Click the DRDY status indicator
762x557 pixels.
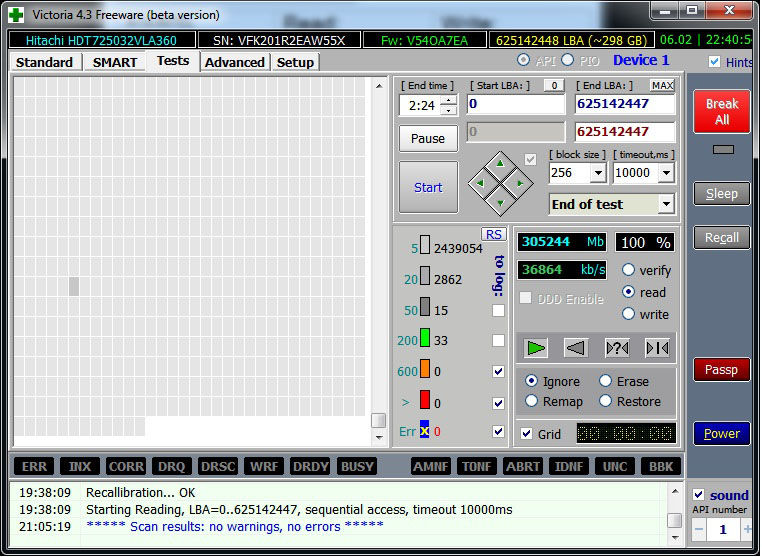tap(311, 467)
